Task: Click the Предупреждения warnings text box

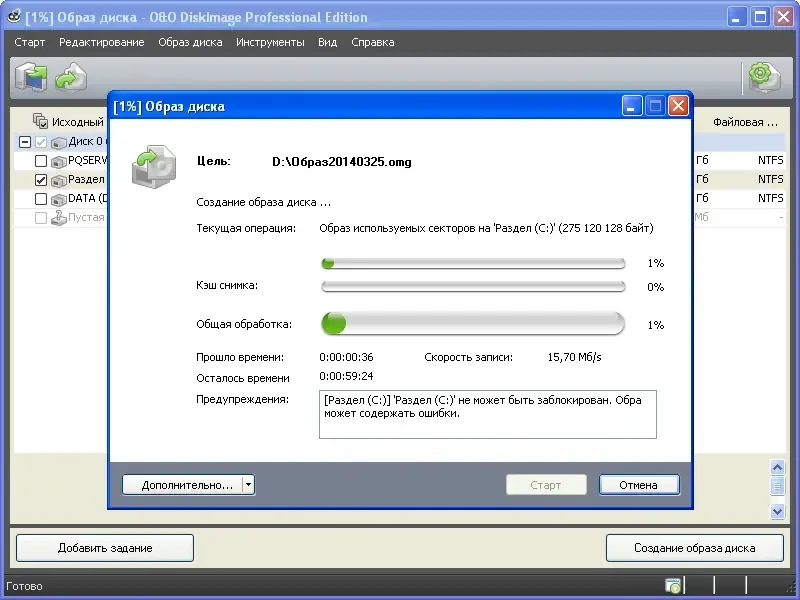Action: (x=488, y=414)
